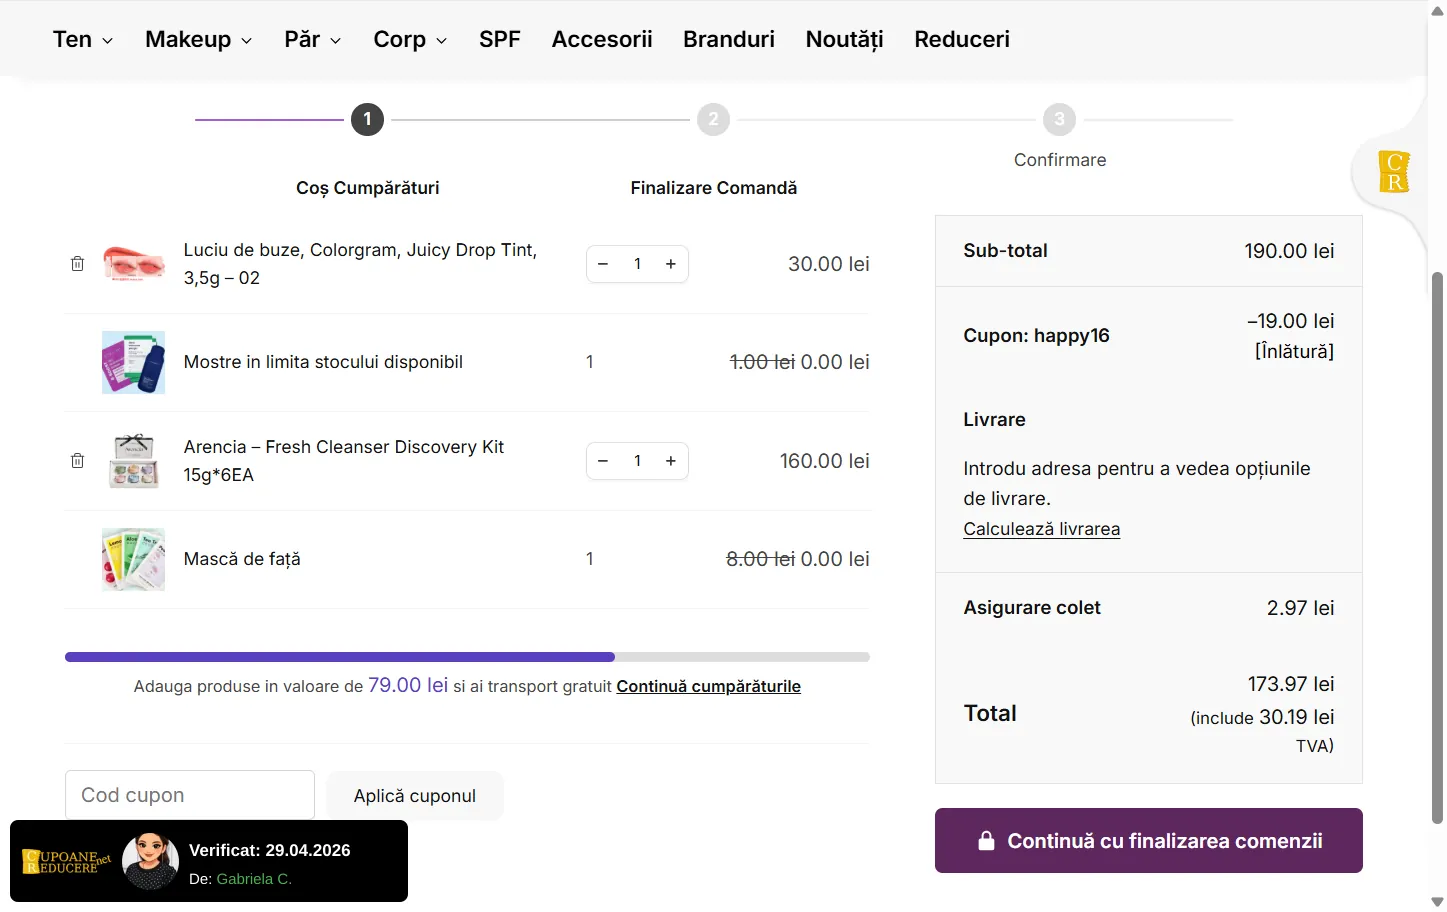Image resolution: width=1447 pixels, height=912 pixels.
Task: Decrease quantity of Colorgram Juicy Drop Tint
Action: [x=603, y=264]
